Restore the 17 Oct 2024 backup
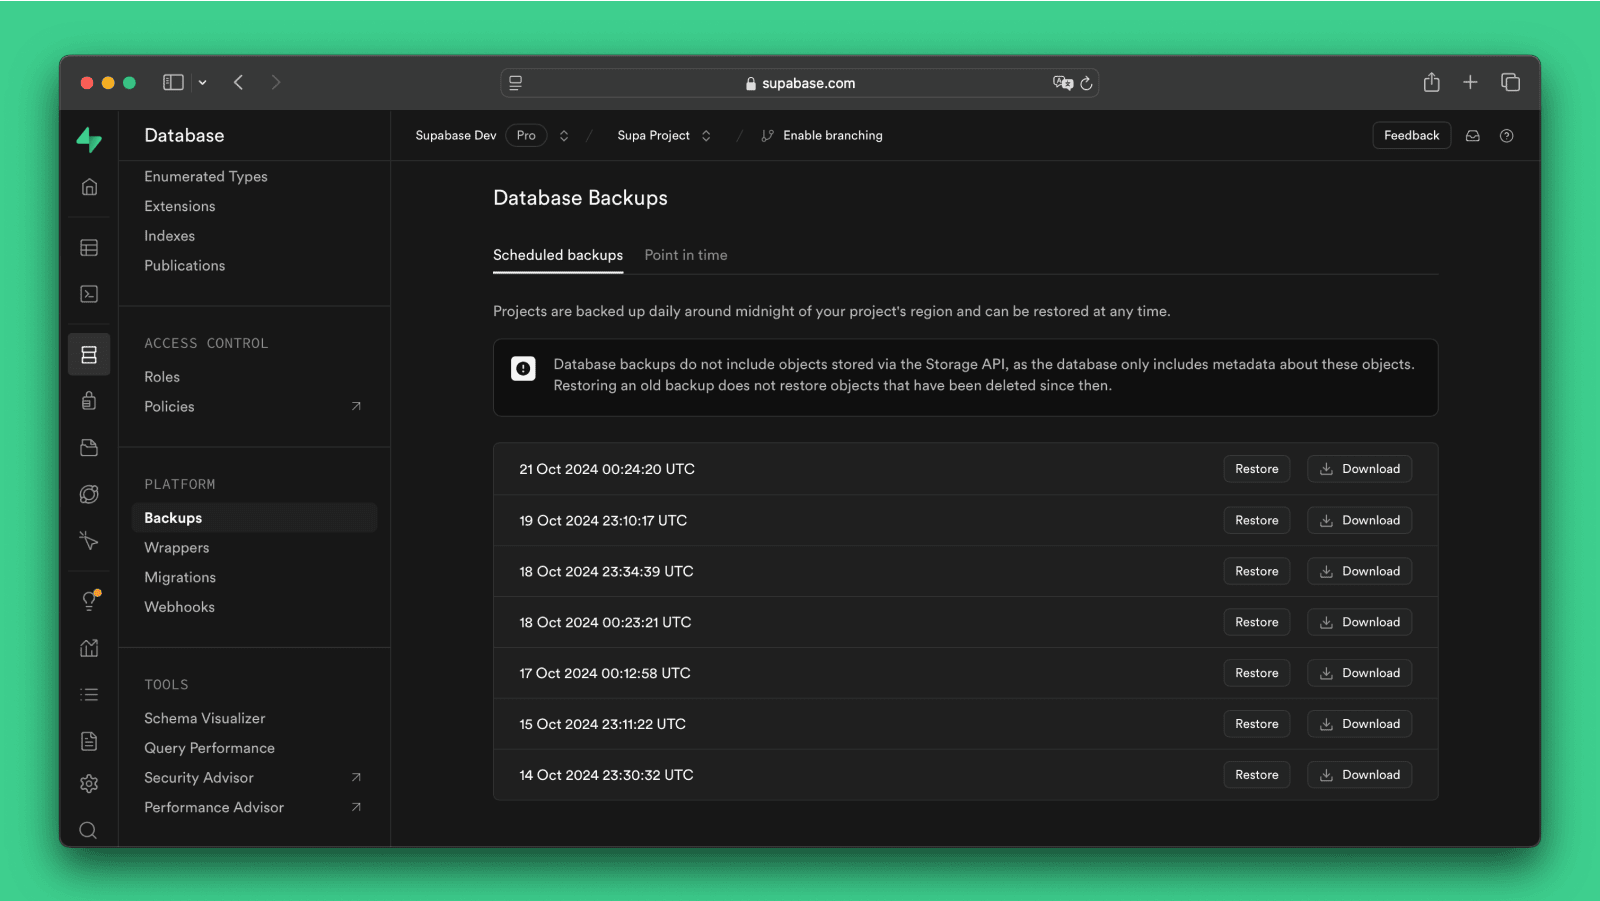 click(x=1257, y=673)
